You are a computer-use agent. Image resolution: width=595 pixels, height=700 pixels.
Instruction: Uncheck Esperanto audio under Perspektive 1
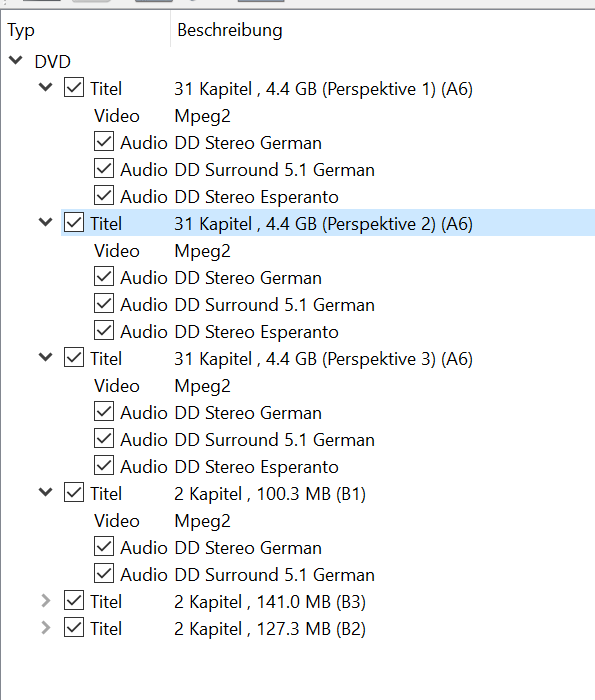pyautogui.click(x=104, y=196)
